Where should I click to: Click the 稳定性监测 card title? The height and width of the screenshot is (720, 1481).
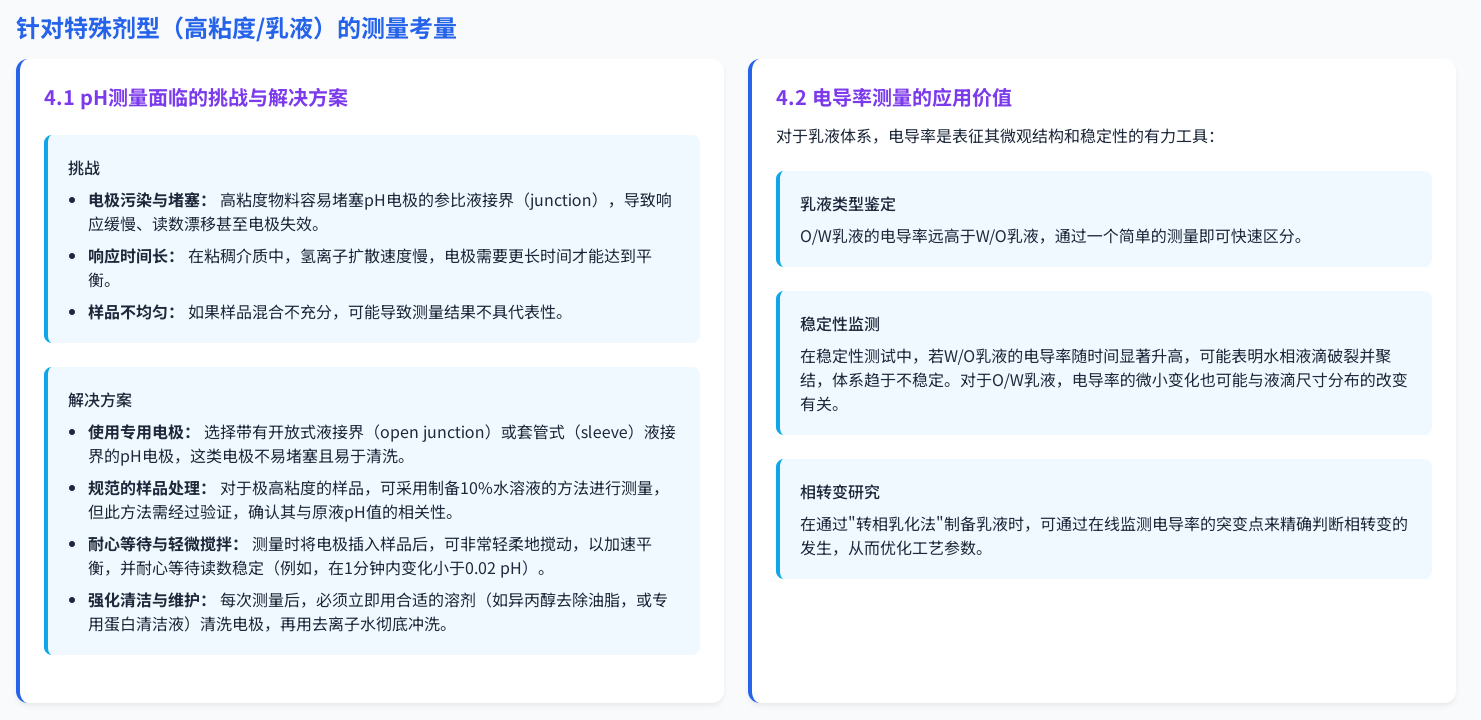tap(840, 324)
